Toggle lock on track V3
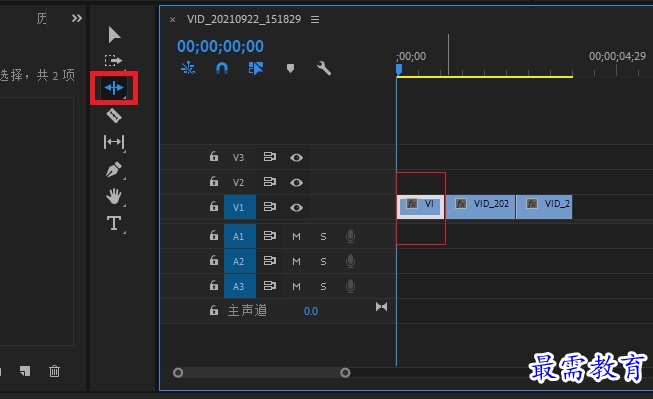This screenshot has height=399, width=653. click(x=214, y=157)
